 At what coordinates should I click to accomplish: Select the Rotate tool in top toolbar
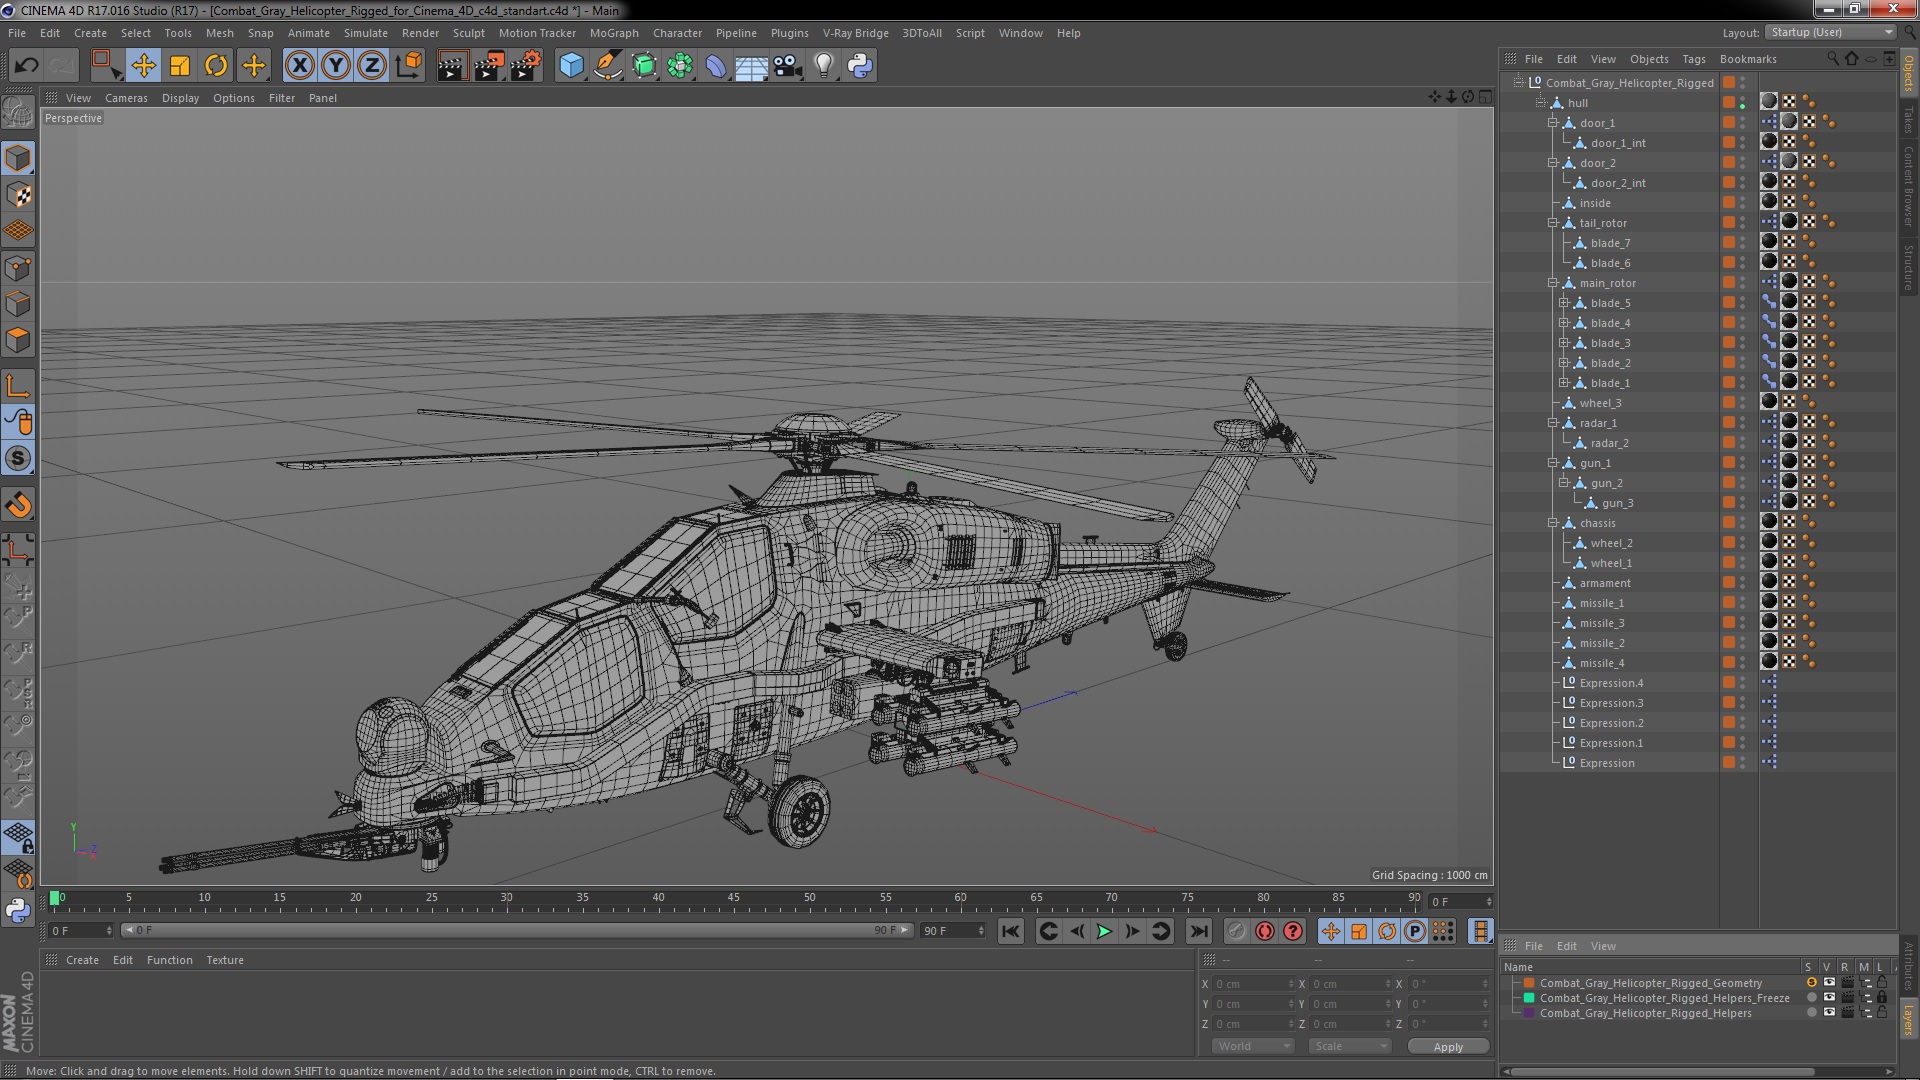216,66
